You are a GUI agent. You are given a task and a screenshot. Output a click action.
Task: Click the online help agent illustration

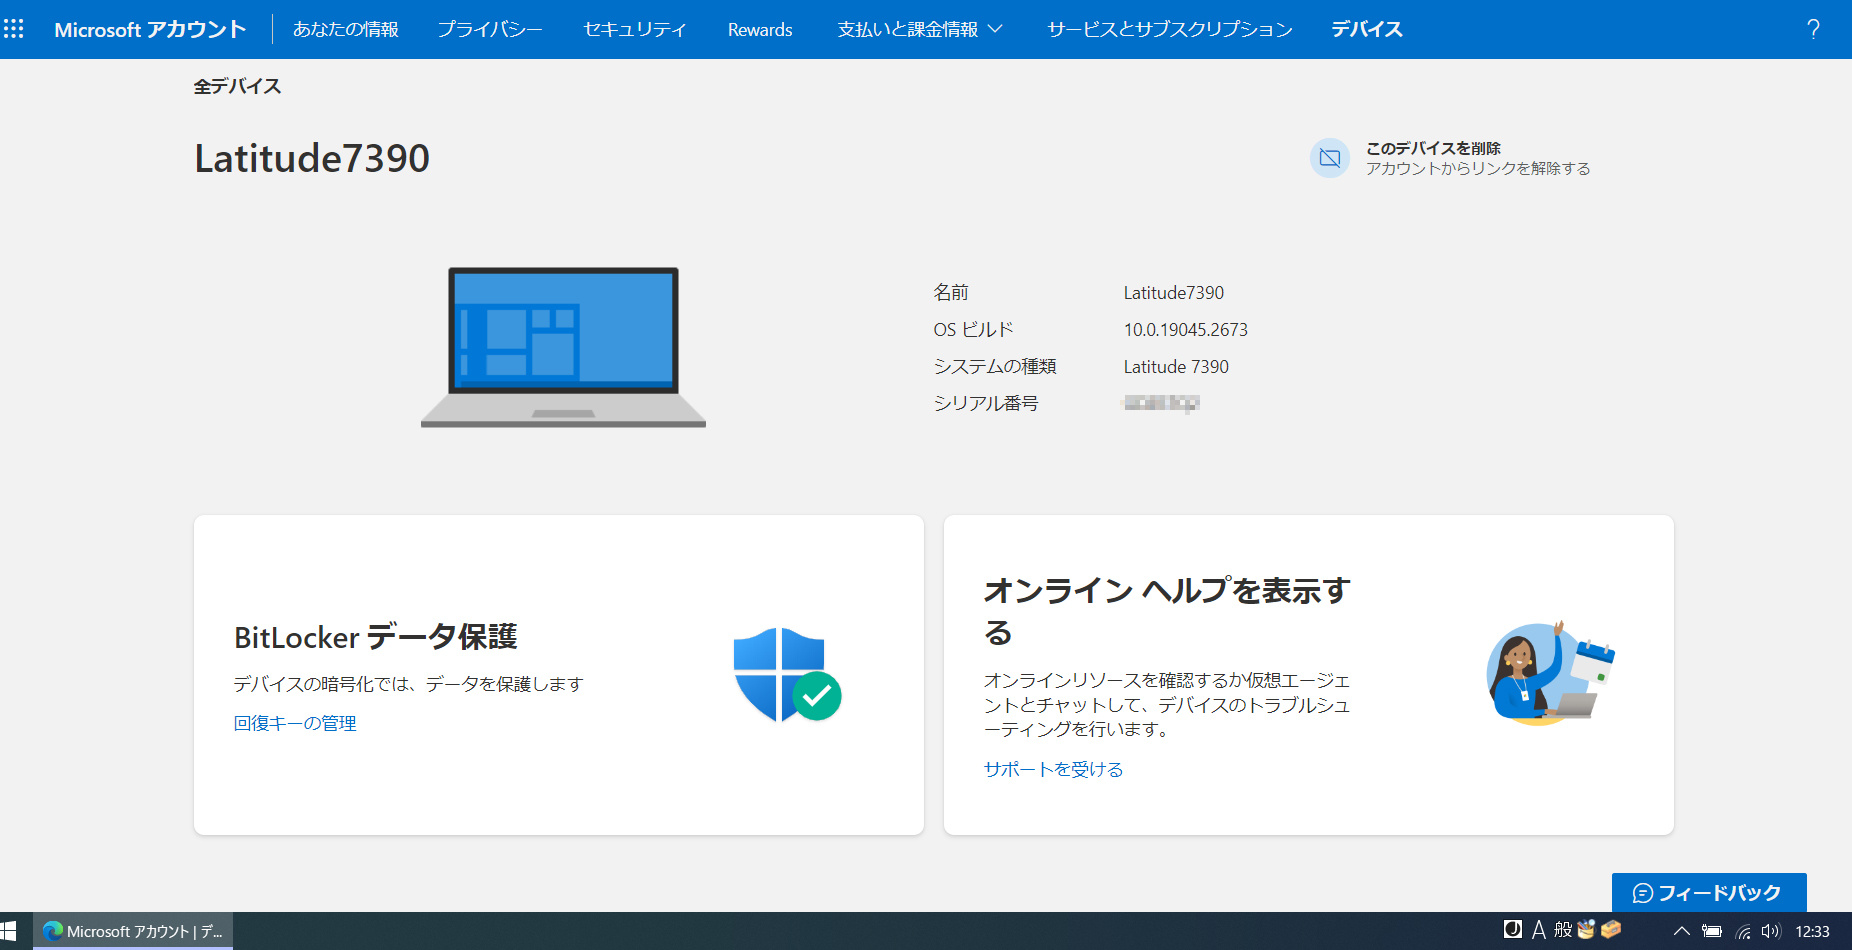click(x=1550, y=673)
